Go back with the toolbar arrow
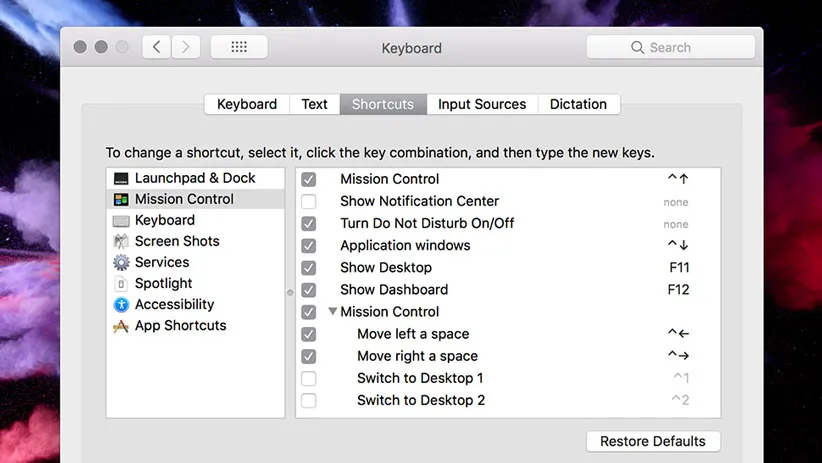 point(156,47)
